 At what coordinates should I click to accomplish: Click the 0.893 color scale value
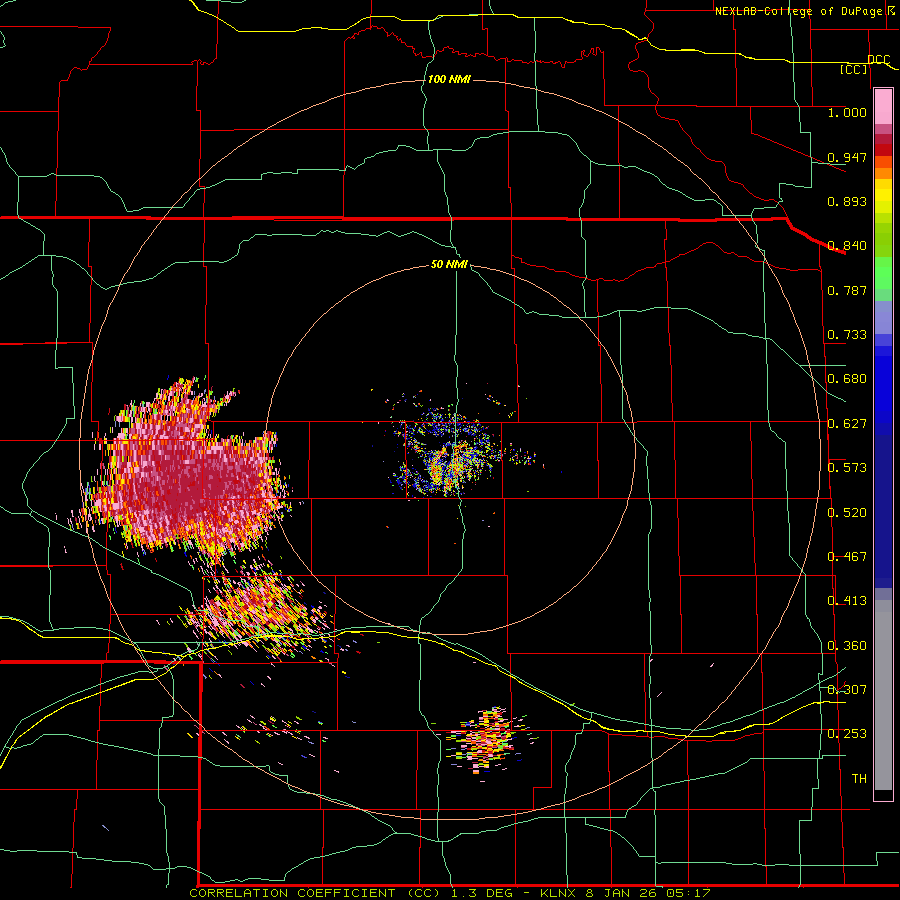[847, 201]
